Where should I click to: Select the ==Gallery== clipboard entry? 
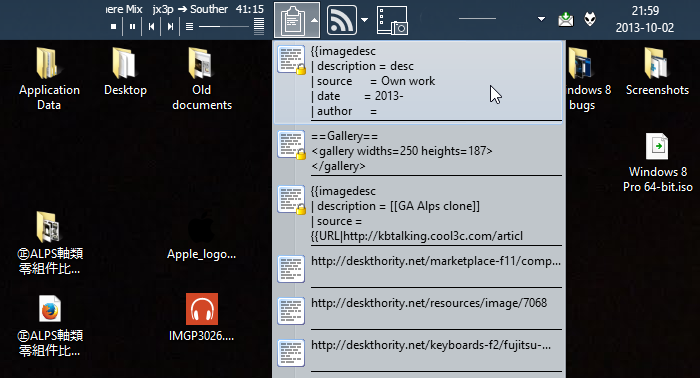pos(418,152)
